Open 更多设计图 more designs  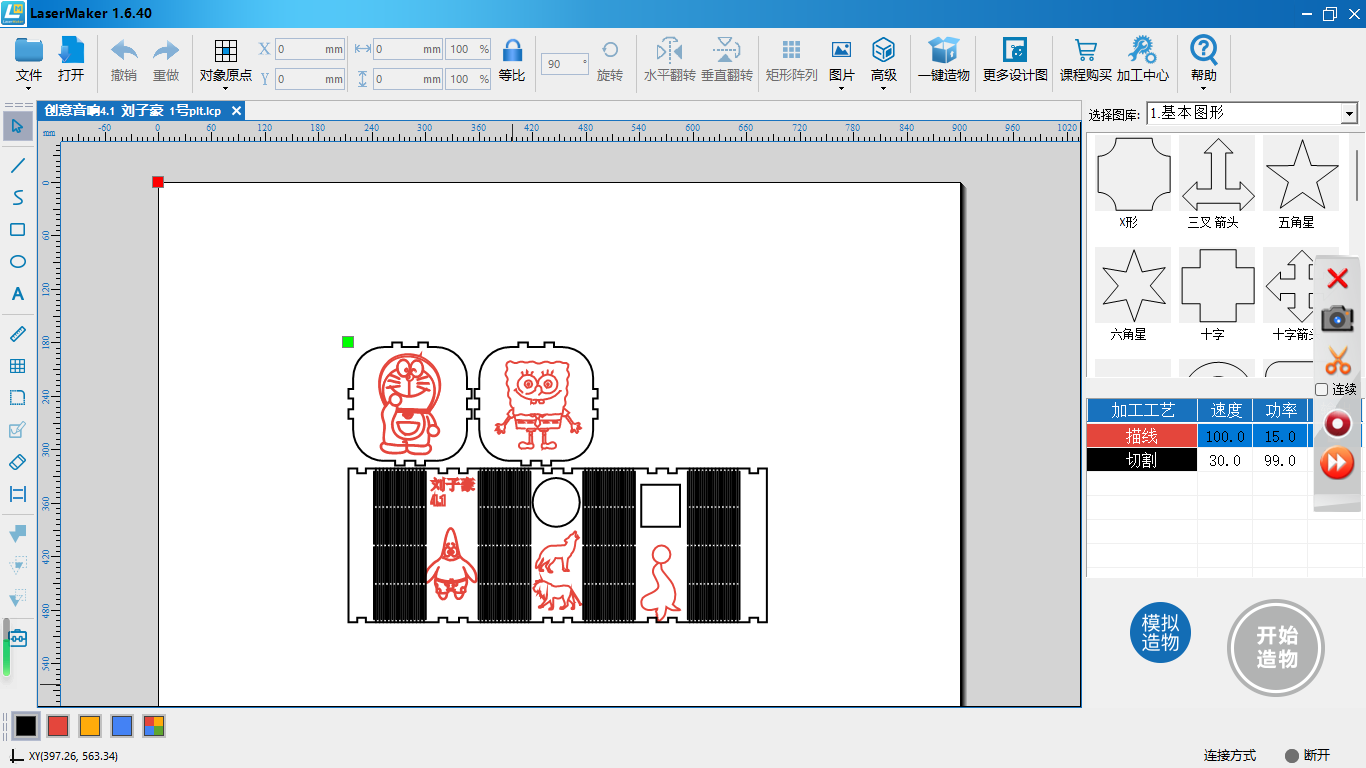(1015, 59)
